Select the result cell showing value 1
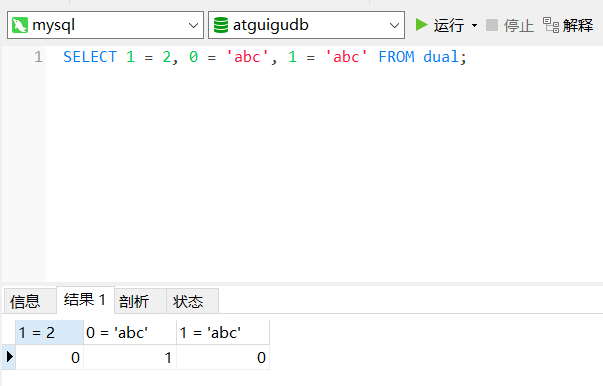This screenshot has height=386, width=603. 130,358
